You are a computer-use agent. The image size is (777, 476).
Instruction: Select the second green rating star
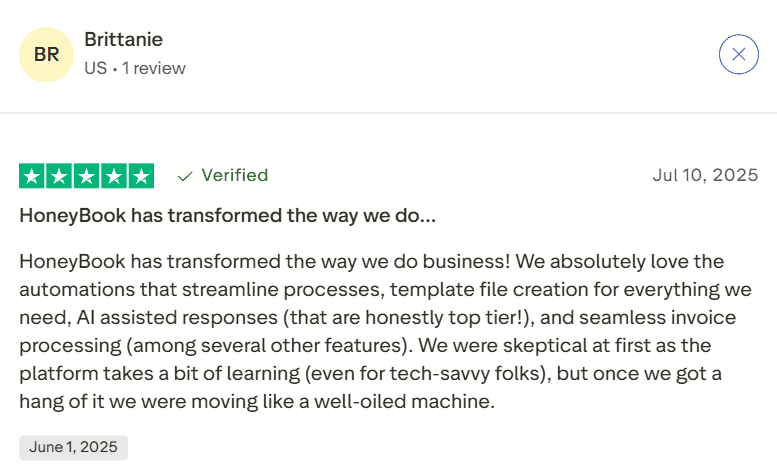(x=59, y=176)
